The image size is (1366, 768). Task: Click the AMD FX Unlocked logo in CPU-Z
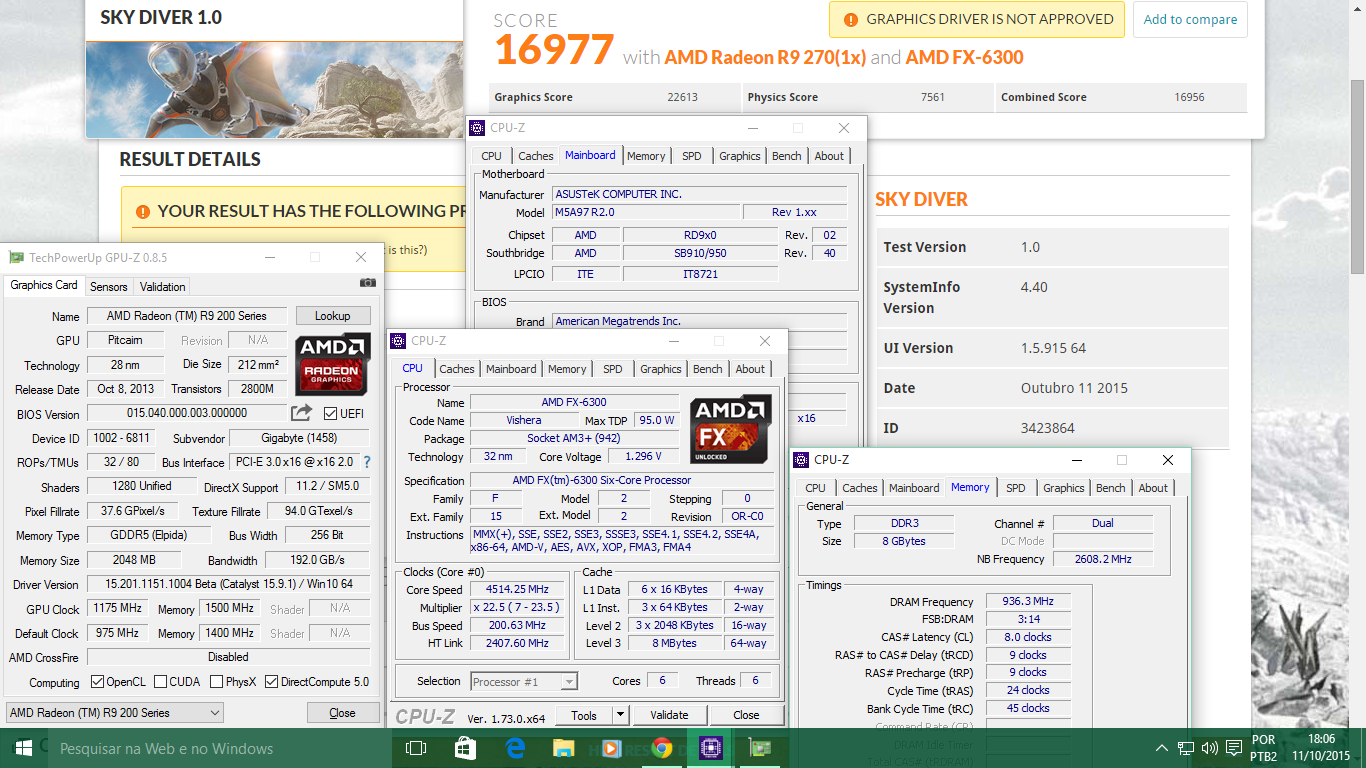coord(730,429)
